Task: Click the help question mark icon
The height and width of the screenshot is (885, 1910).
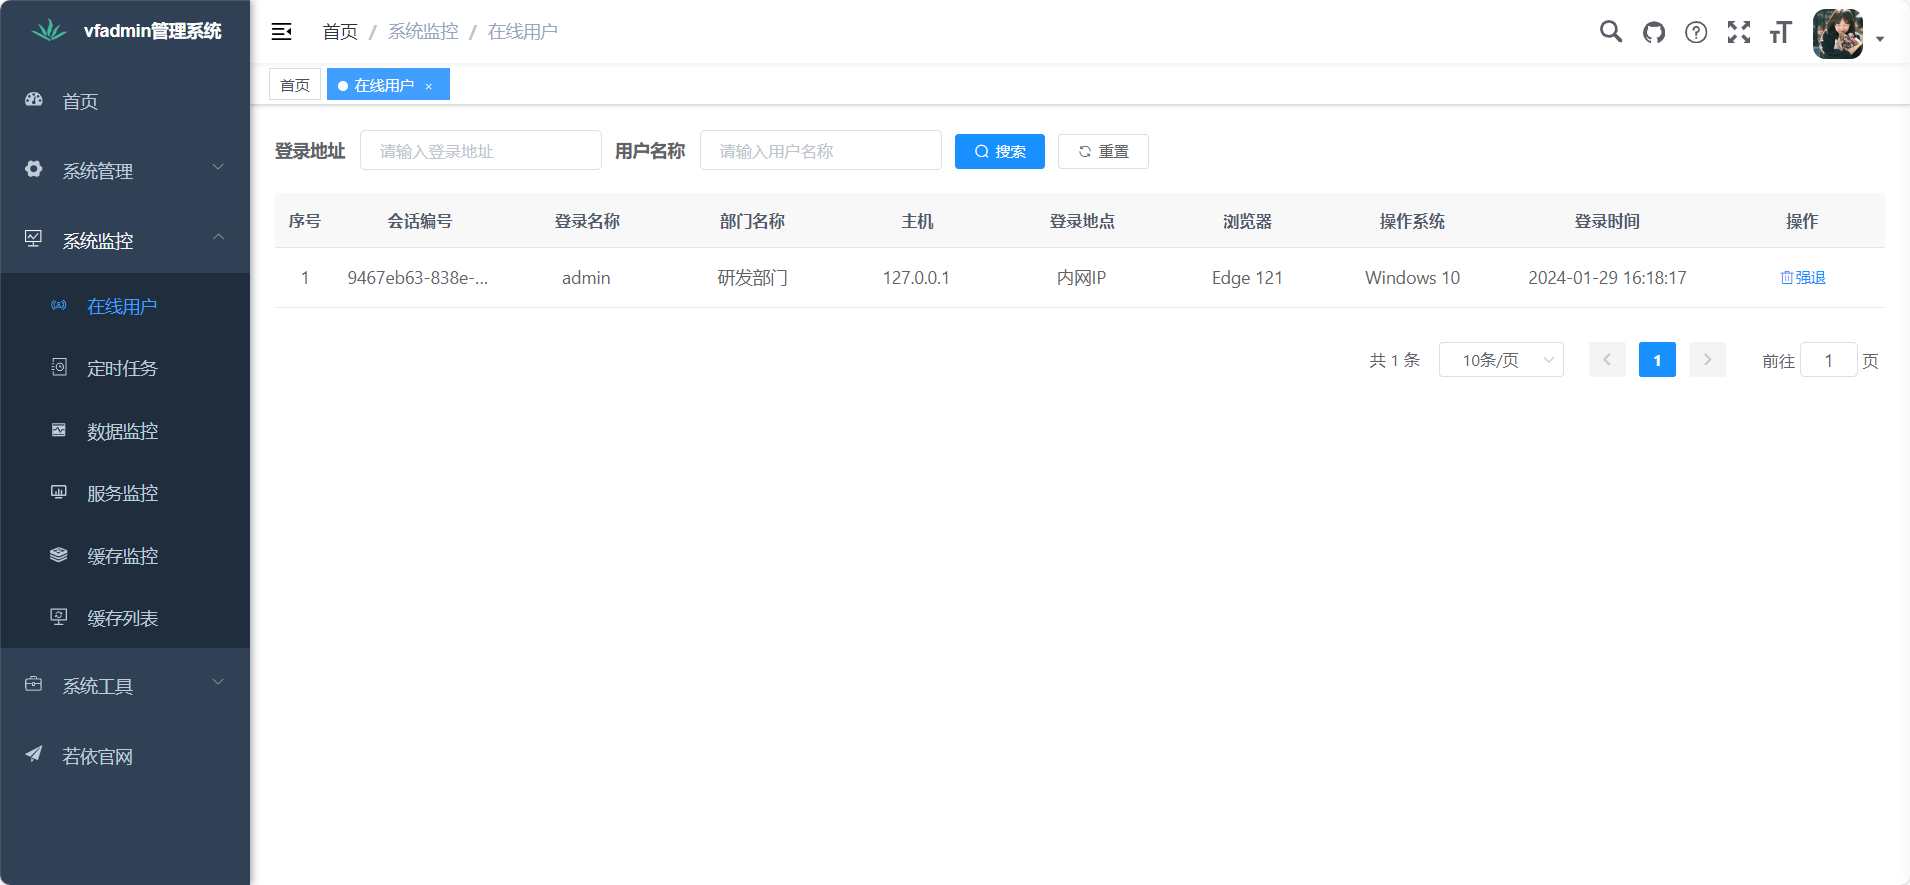Action: click(x=1696, y=32)
